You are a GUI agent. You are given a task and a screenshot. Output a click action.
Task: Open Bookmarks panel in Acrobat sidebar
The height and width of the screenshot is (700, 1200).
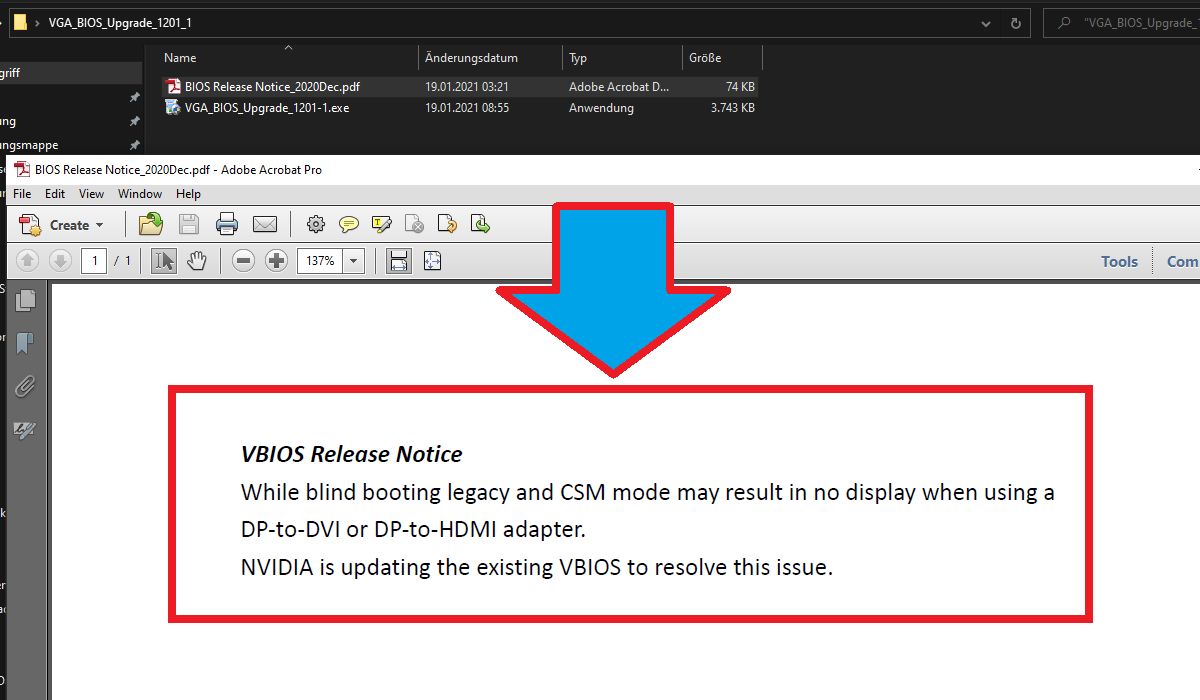click(x=26, y=343)
